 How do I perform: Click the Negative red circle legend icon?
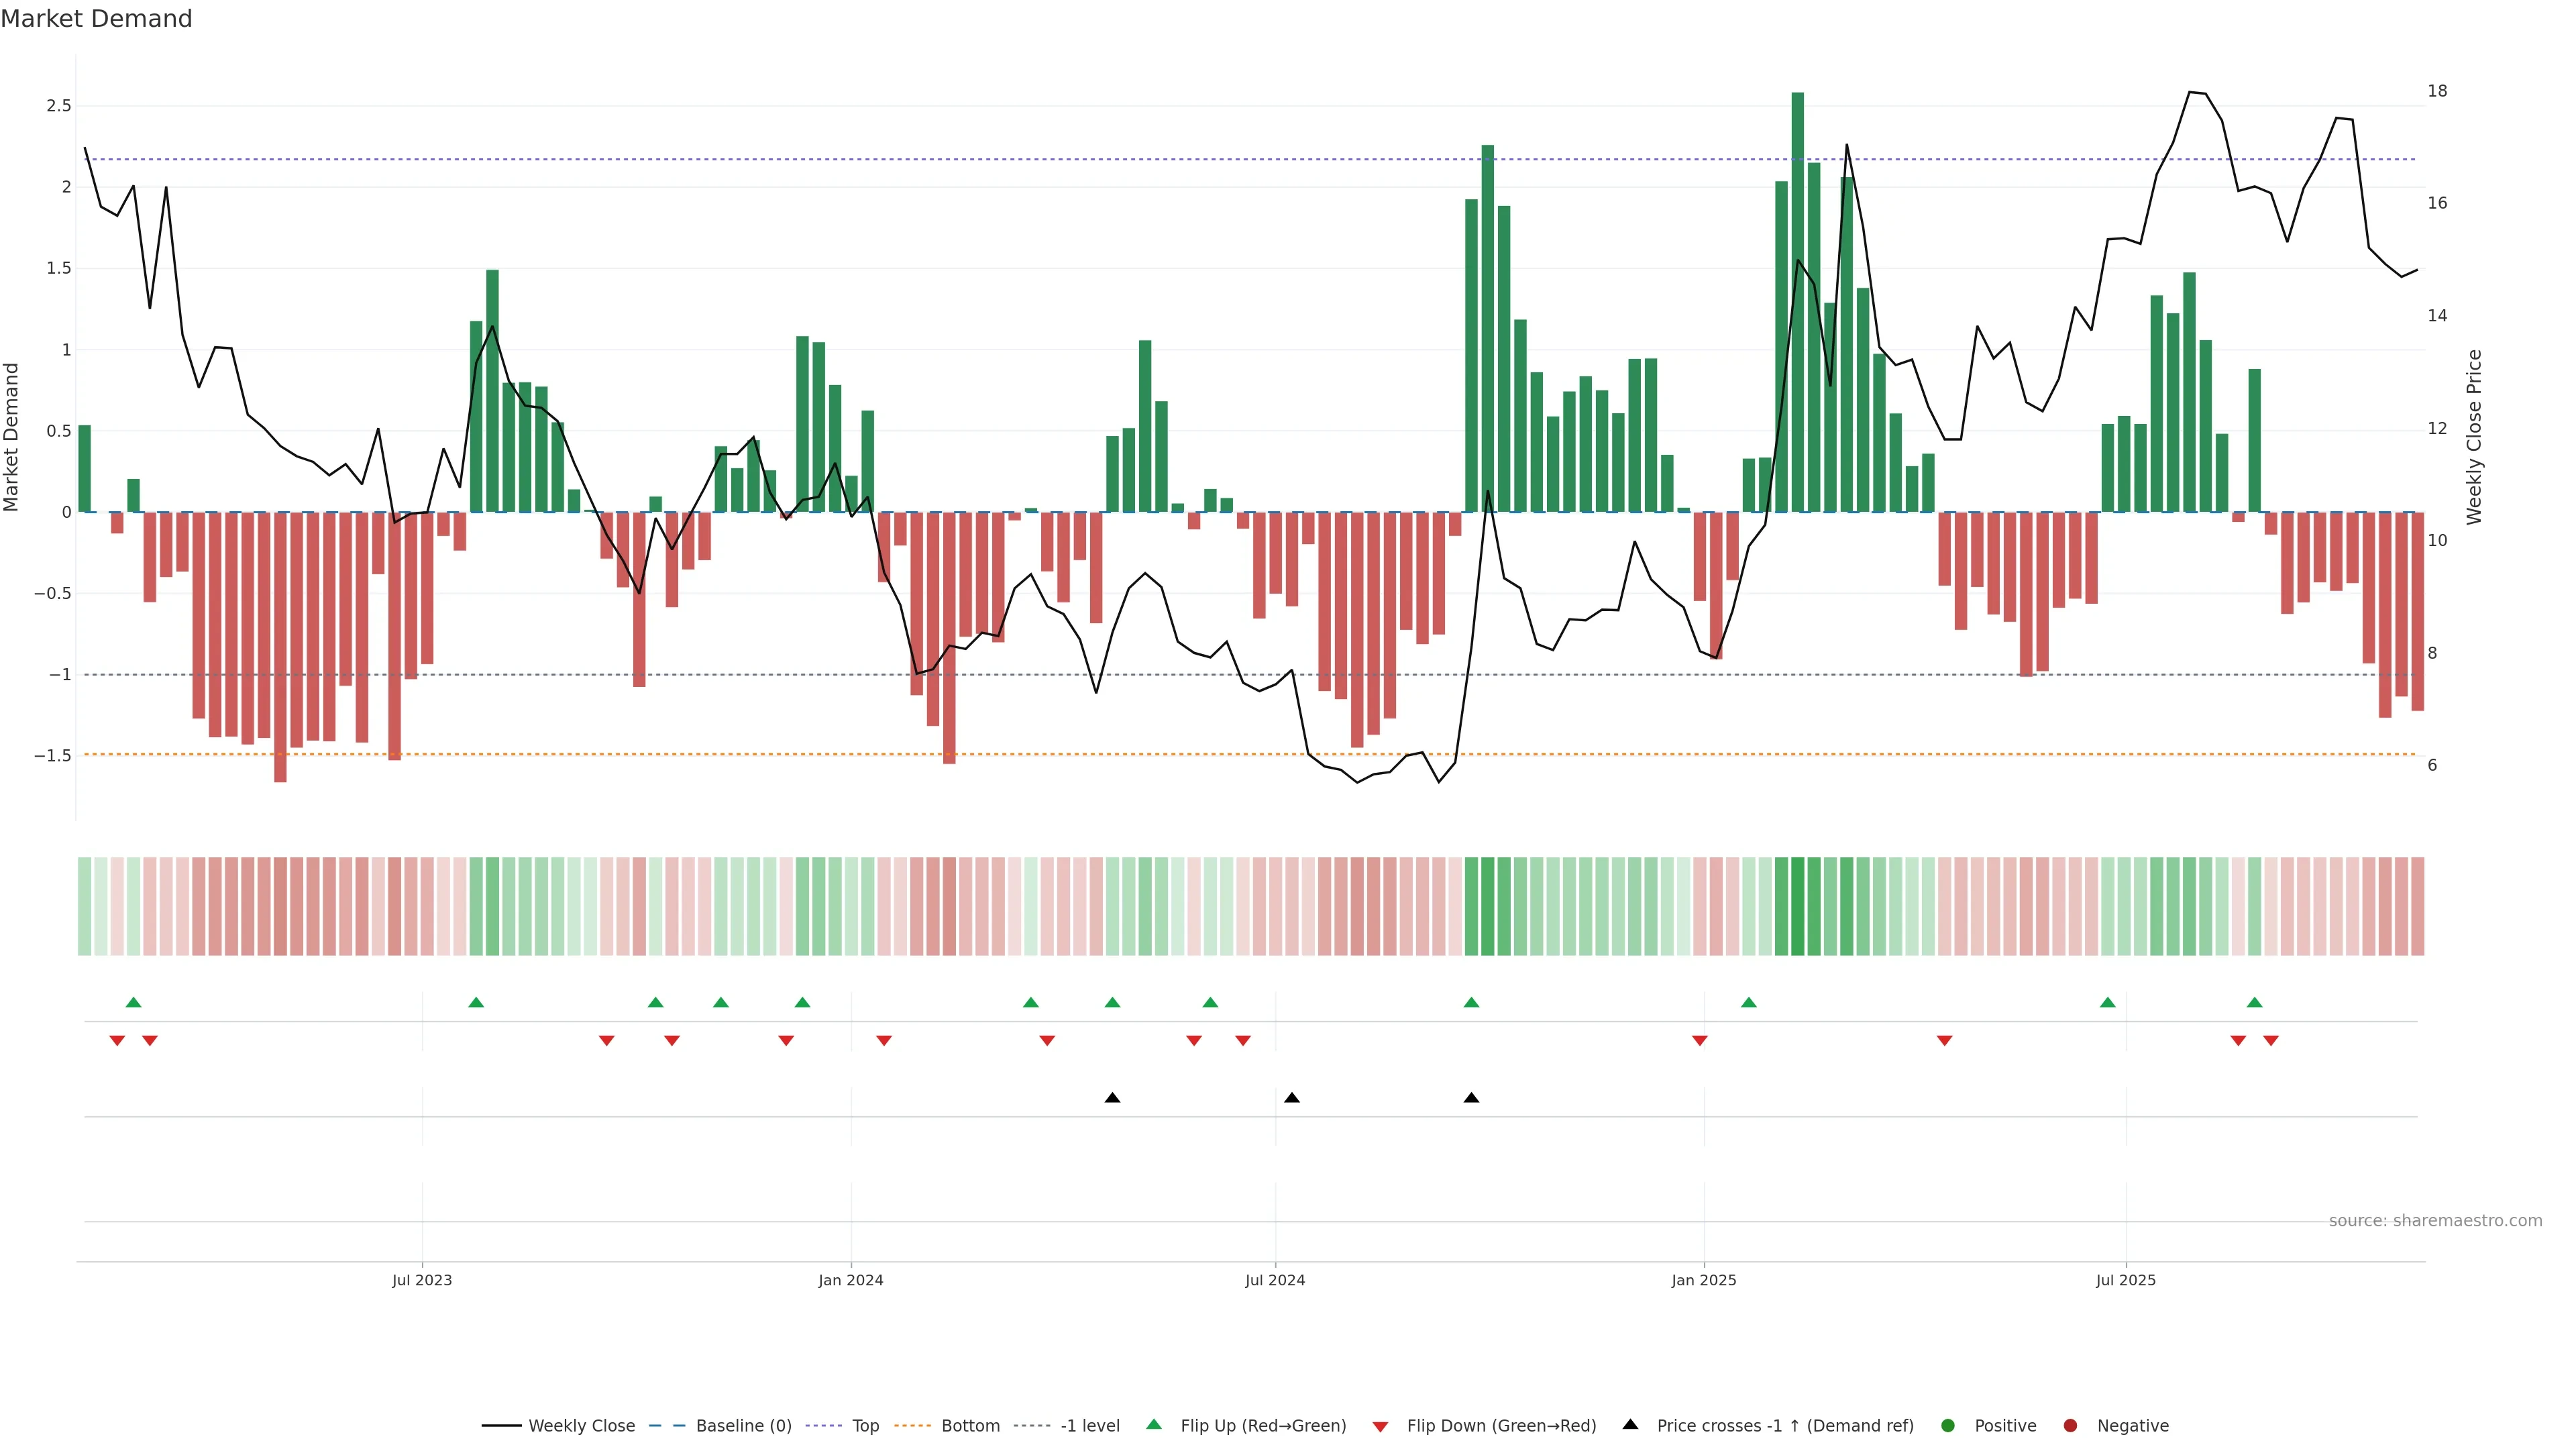point(2070,1426)
